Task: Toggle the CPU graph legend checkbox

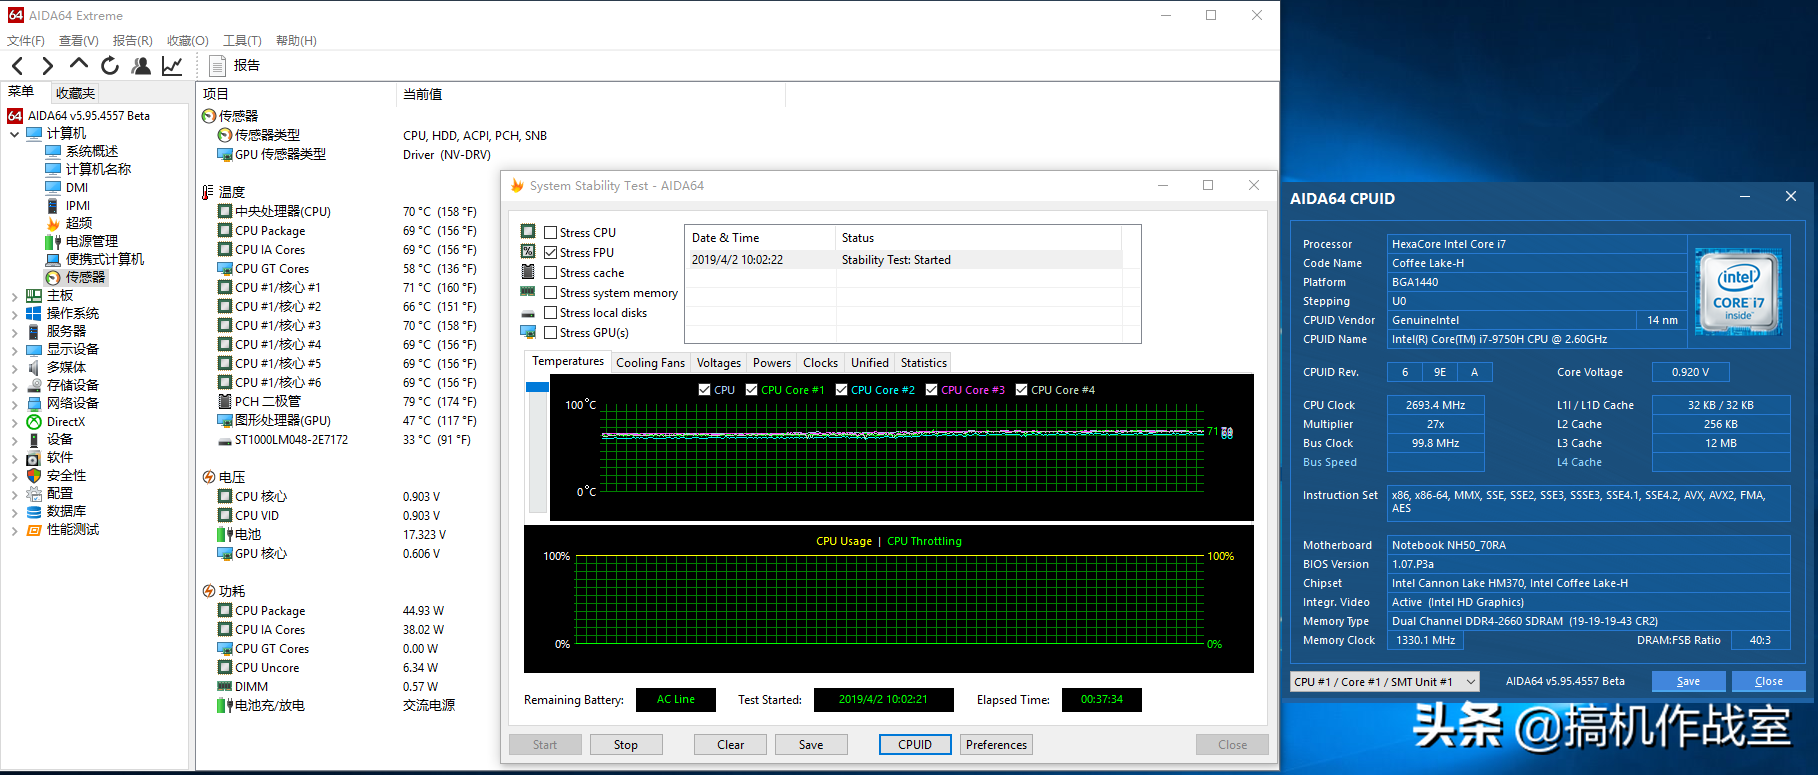Action: [705, 390]
